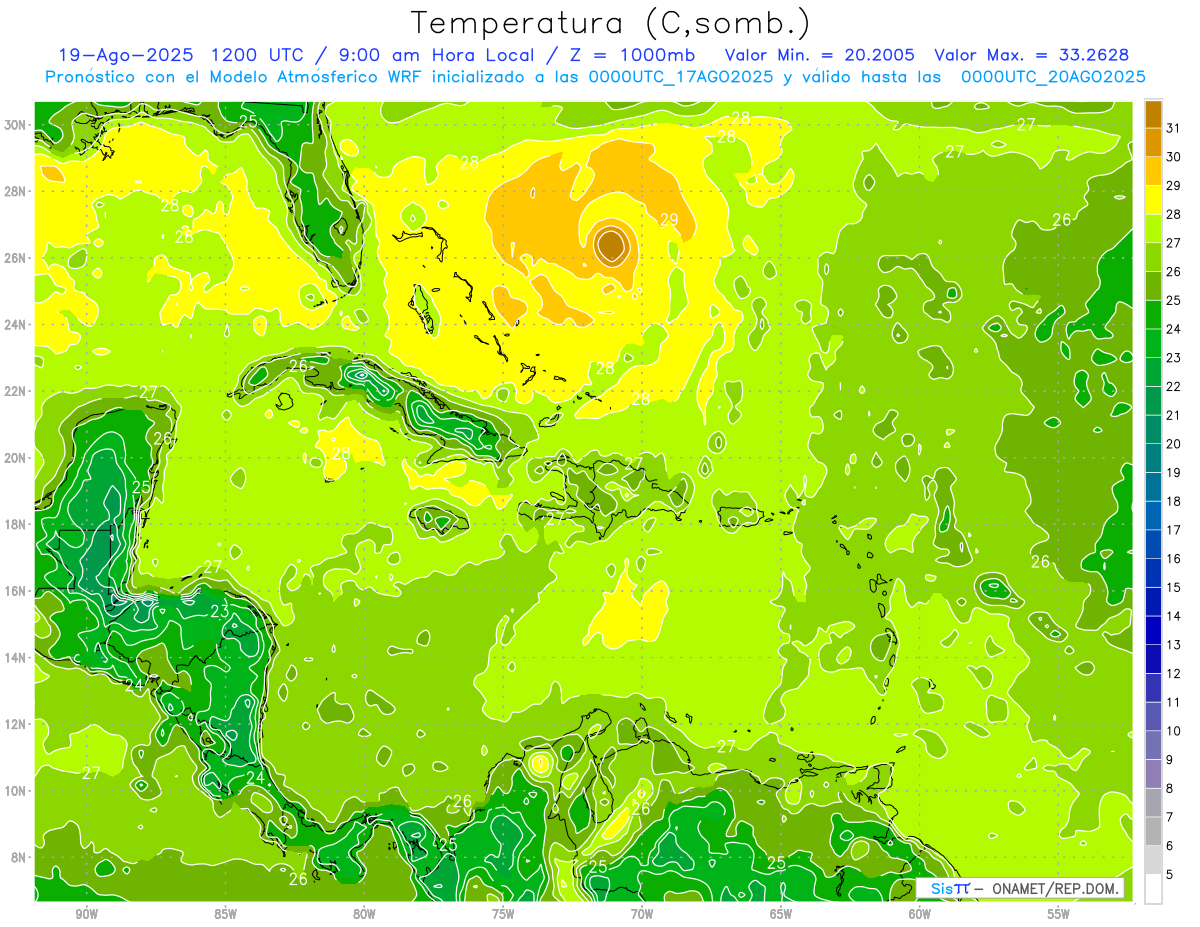Click the '22N' latitude label
The height and width of the screenshot is (927, 1200).
[17, 391]
